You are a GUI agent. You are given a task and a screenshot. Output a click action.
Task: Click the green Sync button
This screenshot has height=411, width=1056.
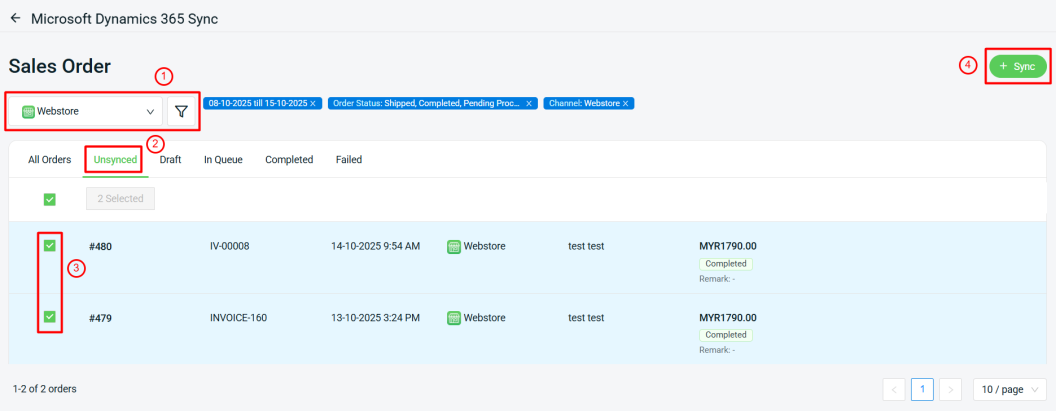tap(1018, 66)
